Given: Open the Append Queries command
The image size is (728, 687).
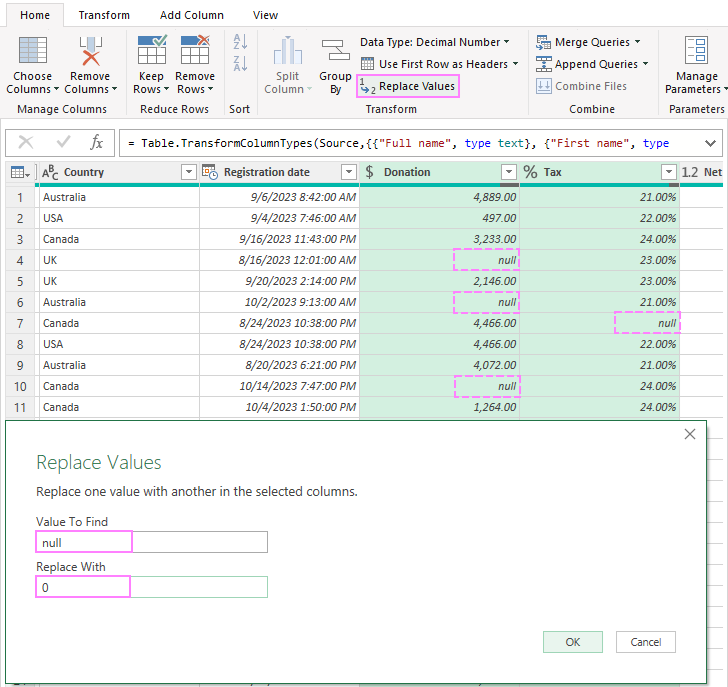Looking at the screenshot, I should pos(592,64).
